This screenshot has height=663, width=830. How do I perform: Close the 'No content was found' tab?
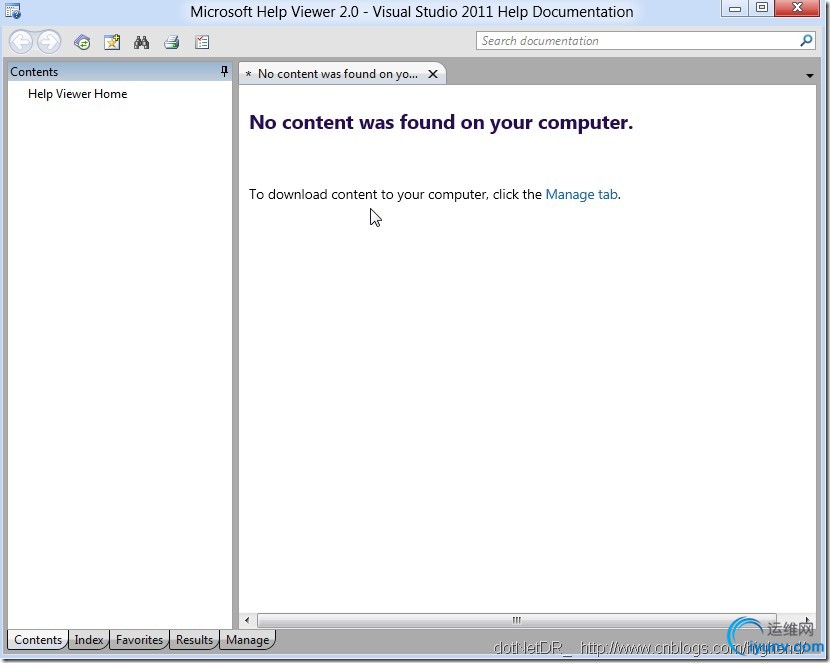433,74
